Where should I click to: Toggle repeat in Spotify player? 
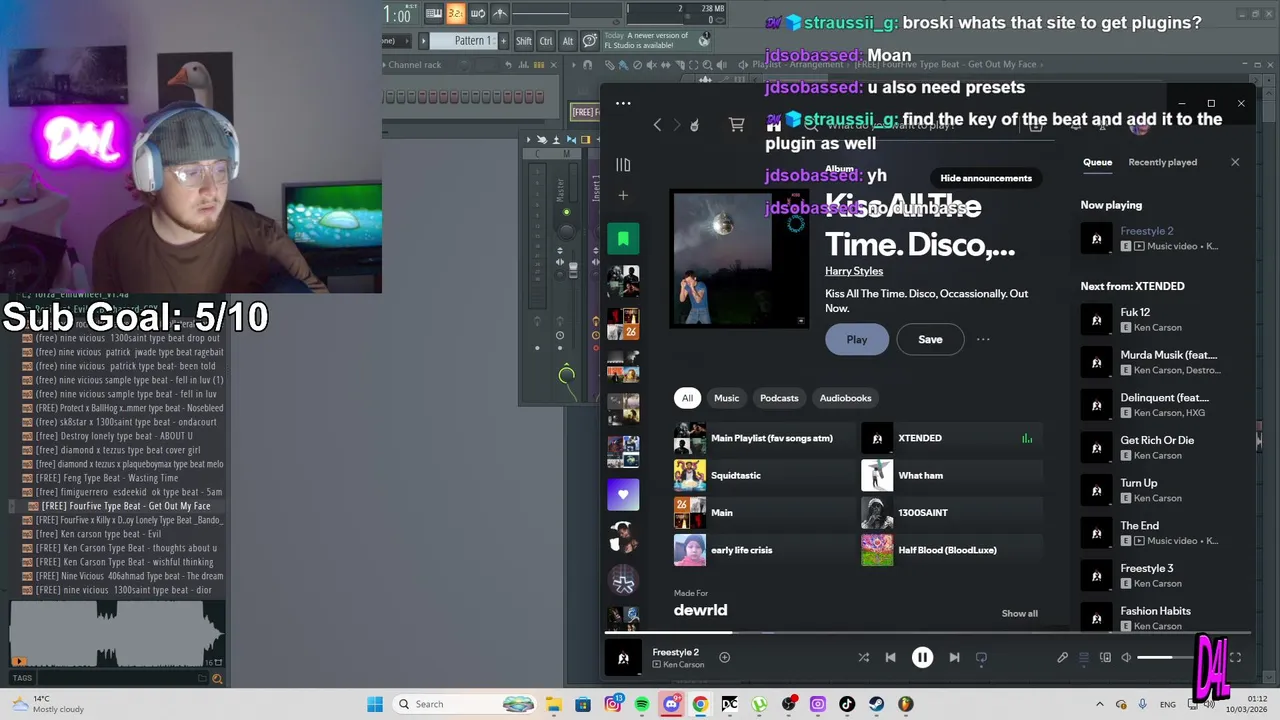coord(981,657)
